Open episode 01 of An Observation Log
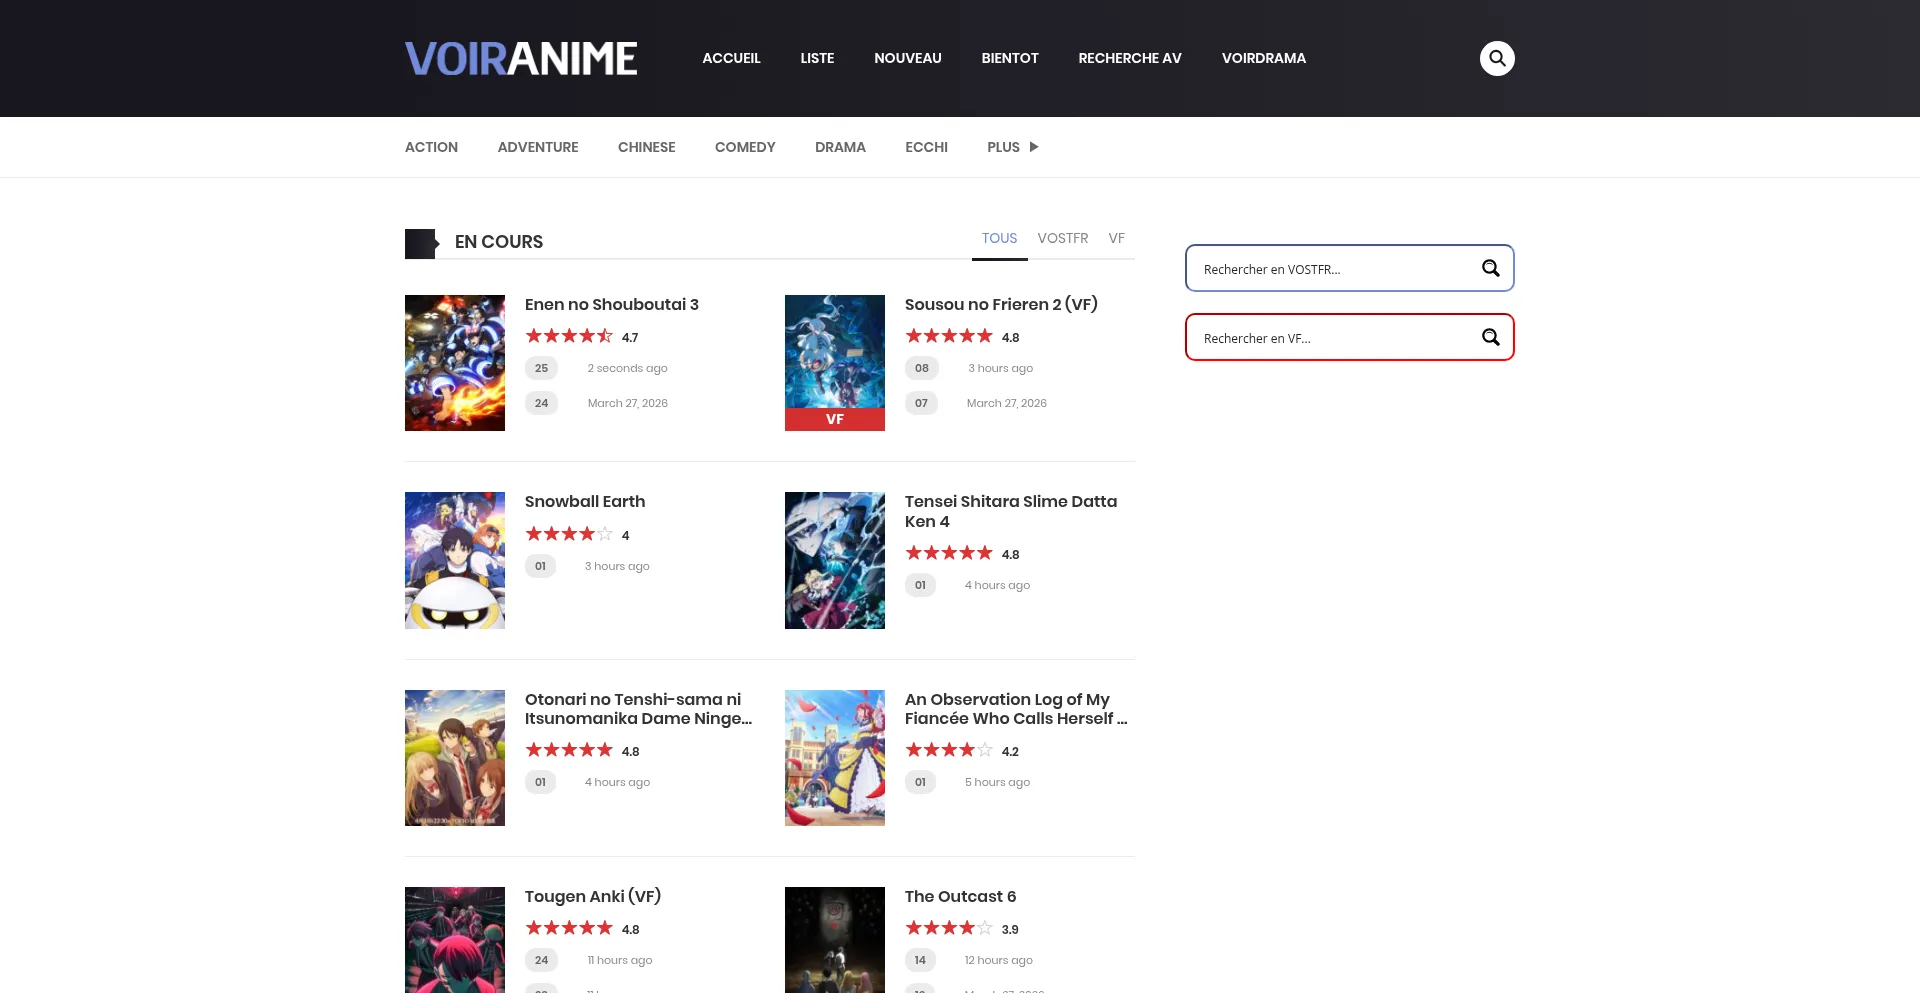The height and width of the screenshot is (993, 1920). (x=920, y=782)
